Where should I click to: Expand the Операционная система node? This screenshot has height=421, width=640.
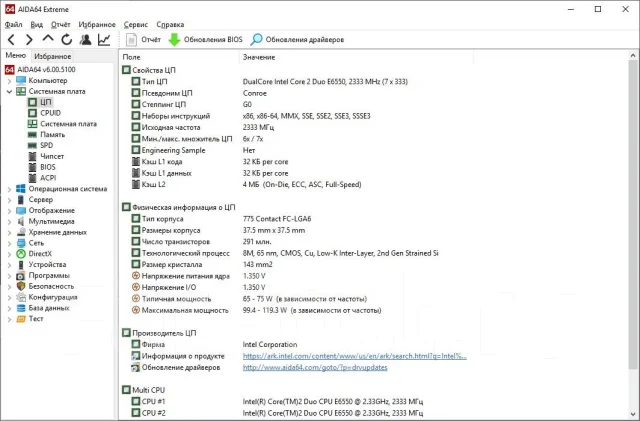pos(9,189)
